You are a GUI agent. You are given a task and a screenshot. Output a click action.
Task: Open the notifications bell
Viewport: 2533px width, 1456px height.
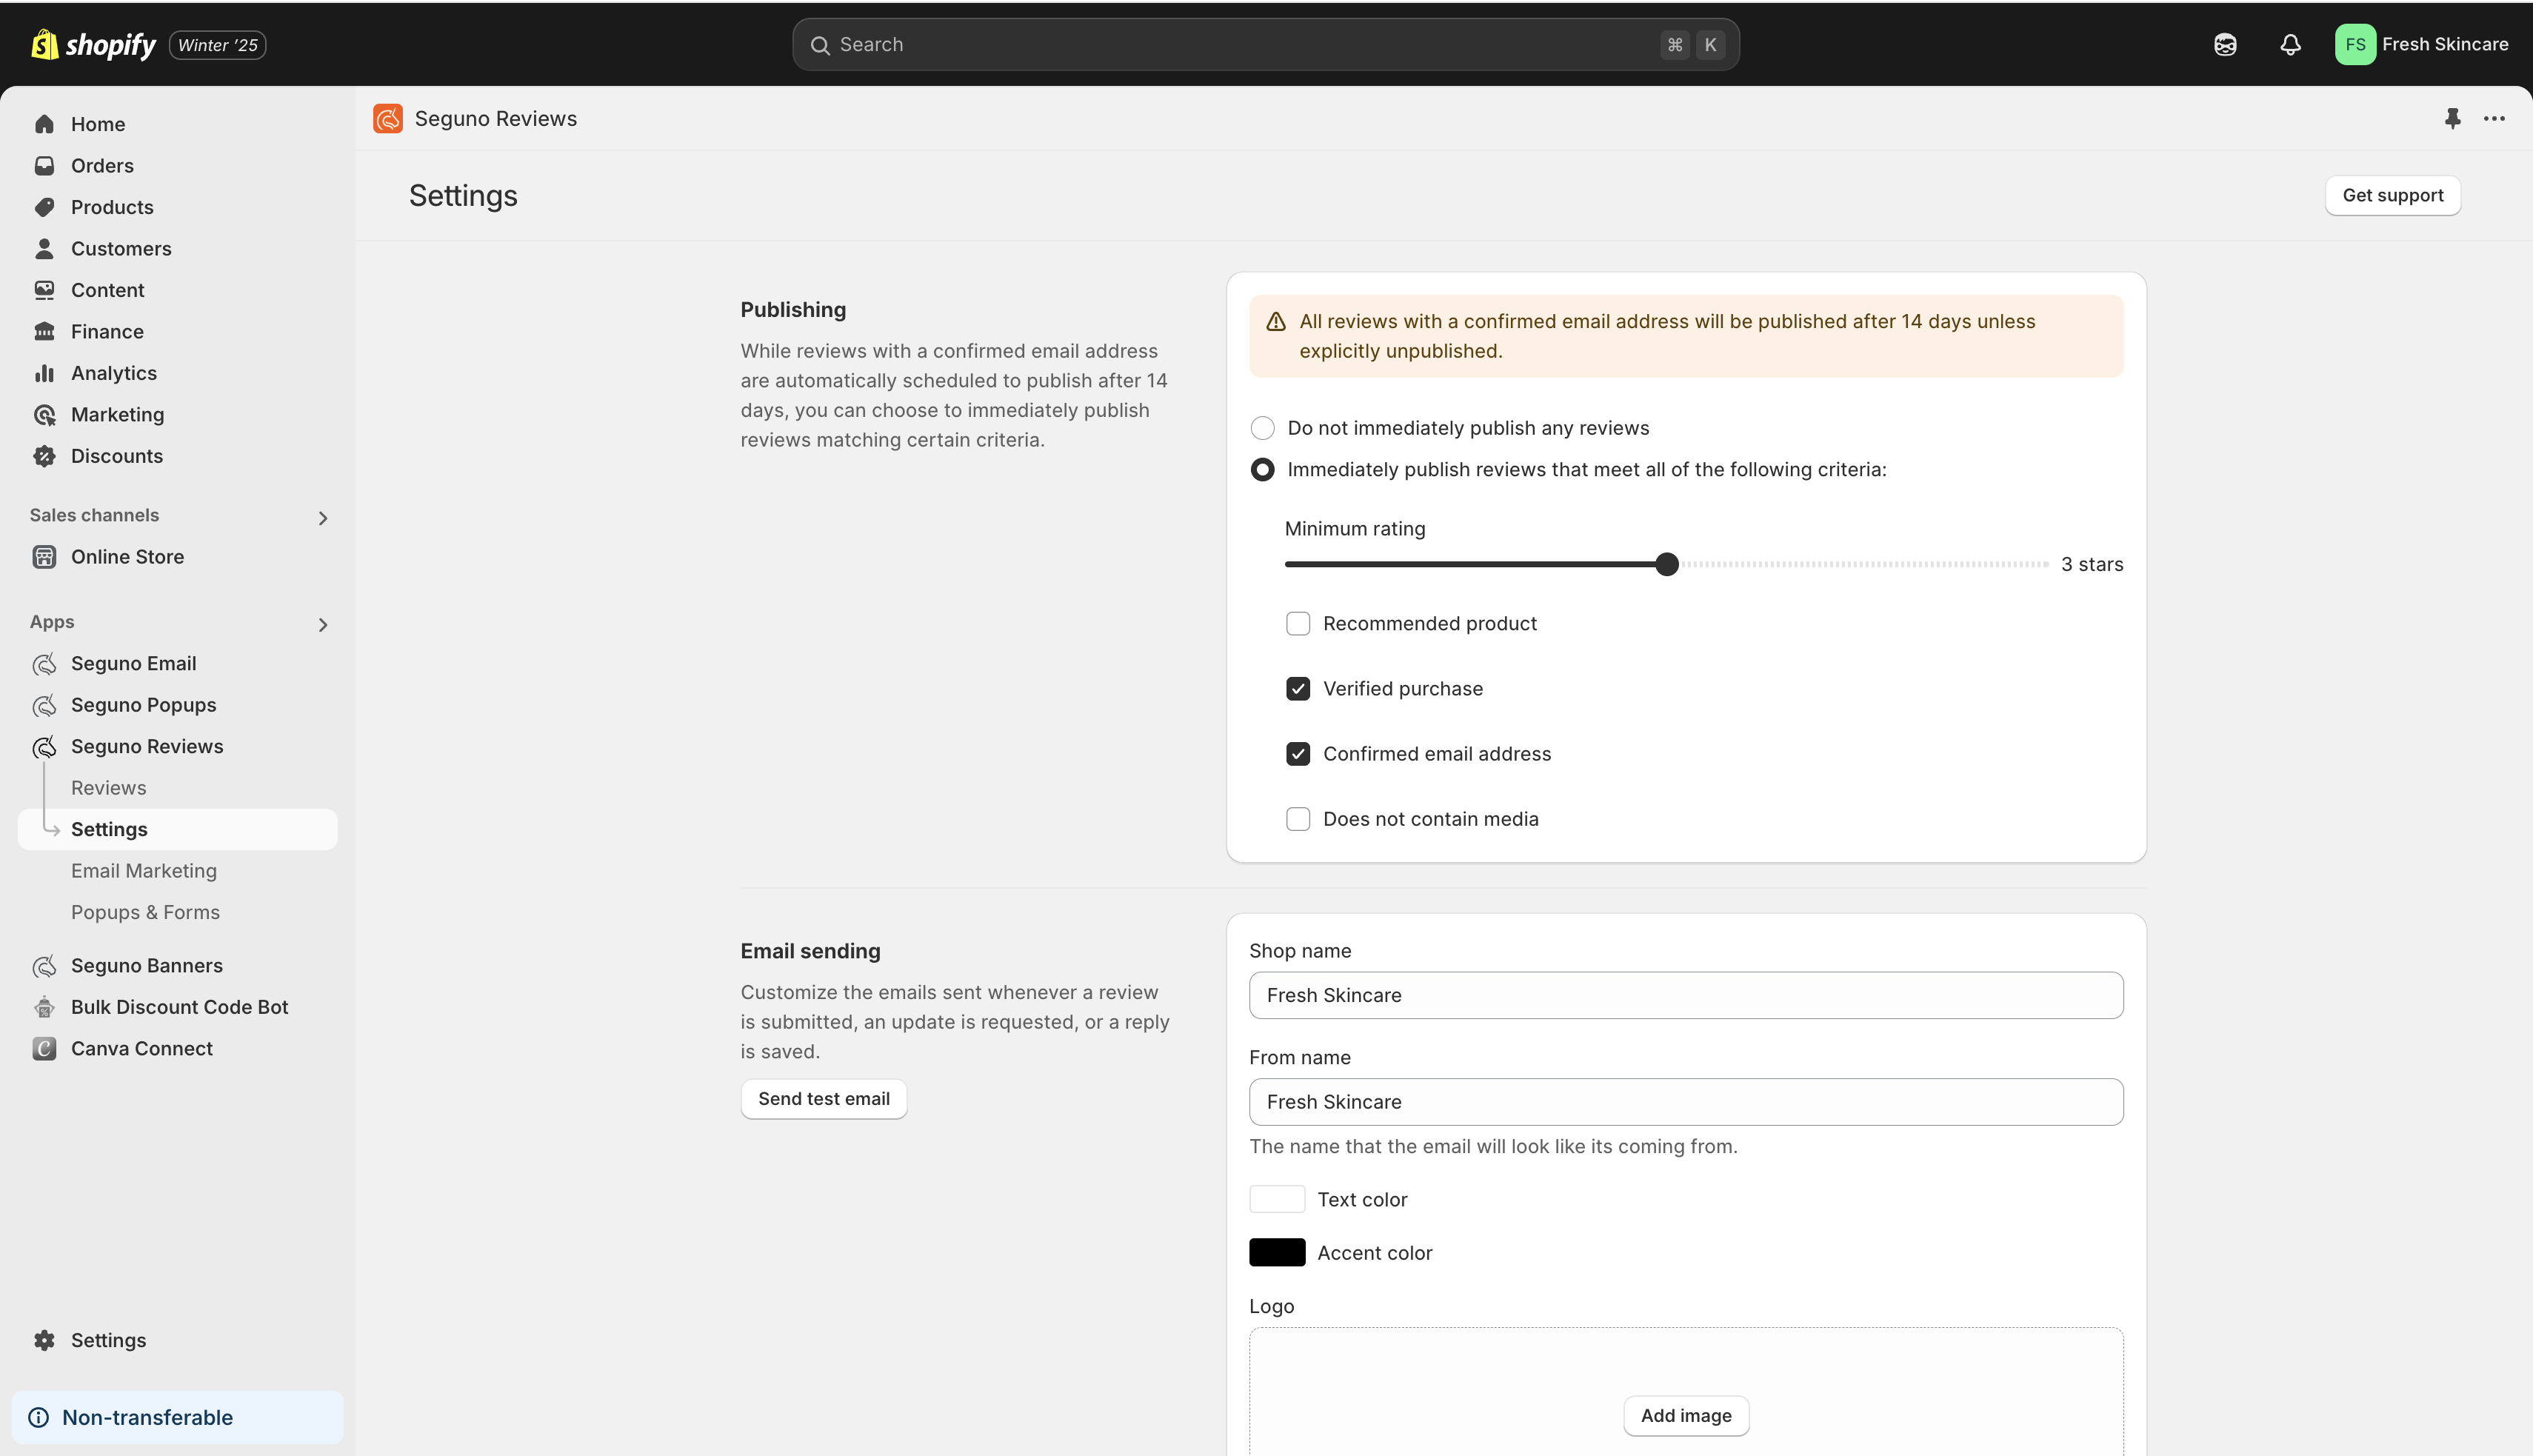tap(2290, 45)
